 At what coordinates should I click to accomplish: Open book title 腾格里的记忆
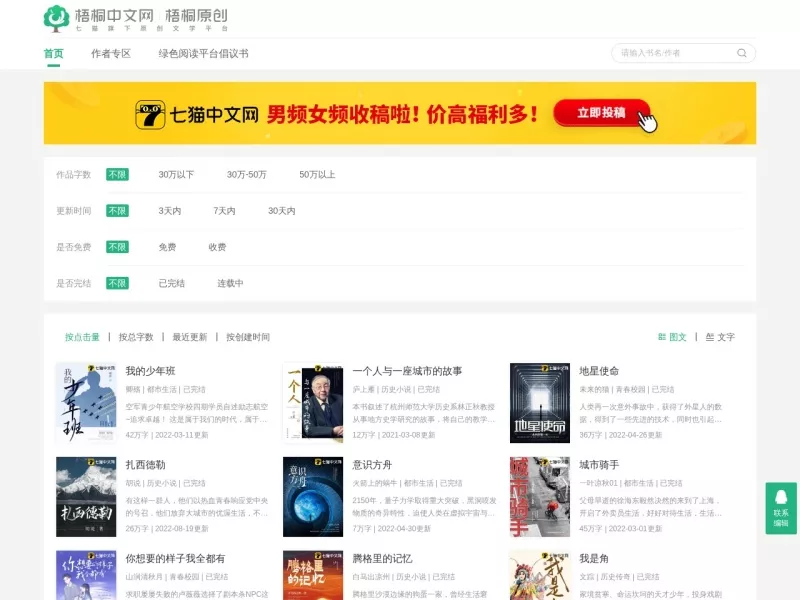382,559
